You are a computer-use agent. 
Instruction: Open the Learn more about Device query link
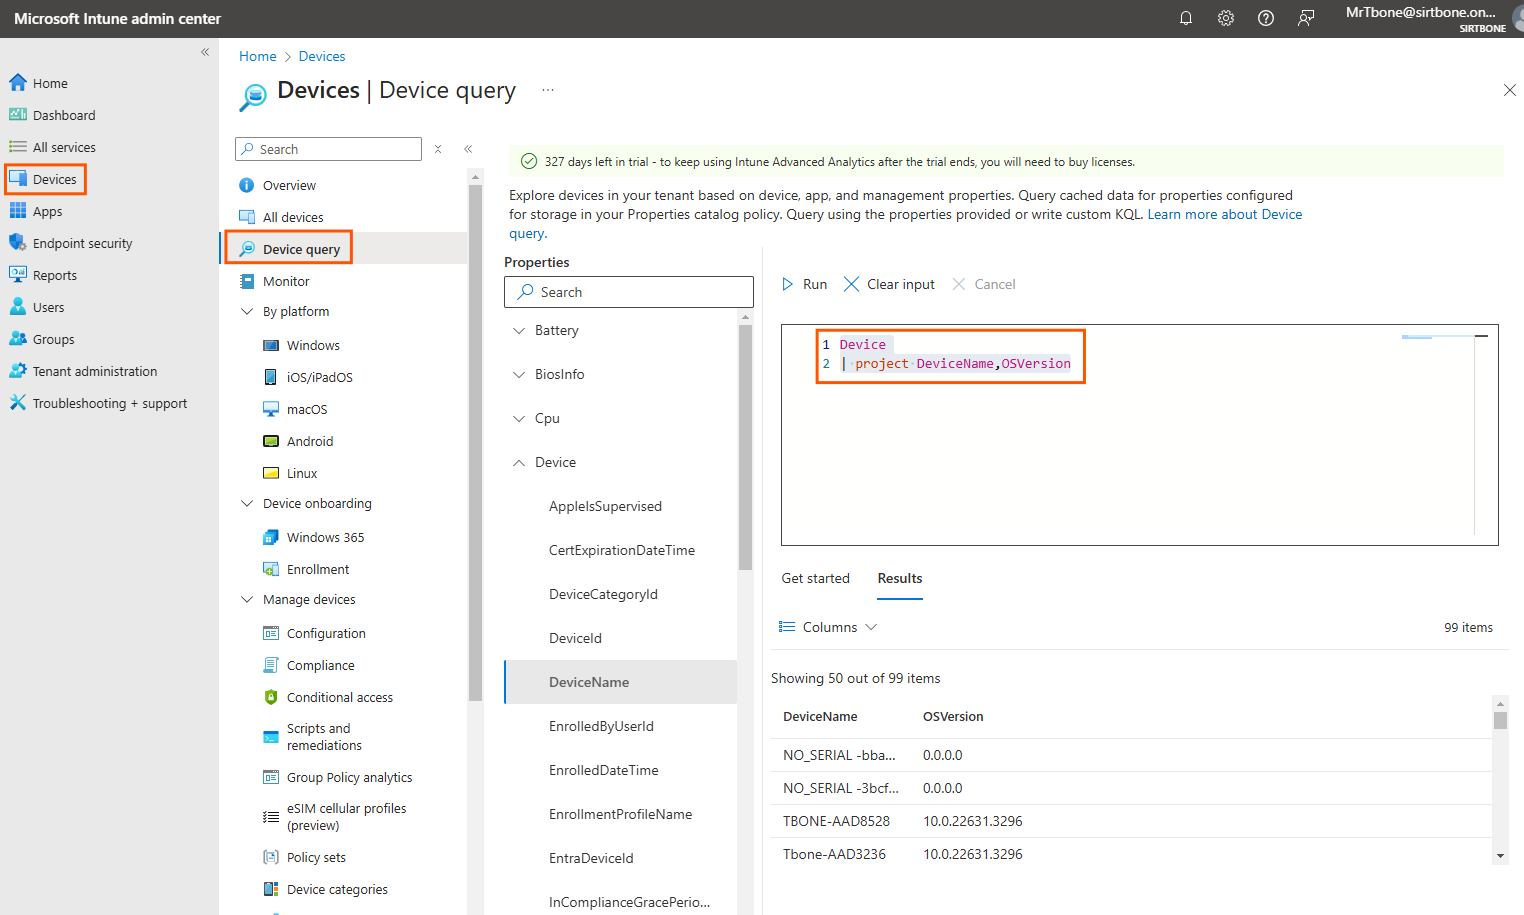pyautogui.click(x=1224, y=213)
